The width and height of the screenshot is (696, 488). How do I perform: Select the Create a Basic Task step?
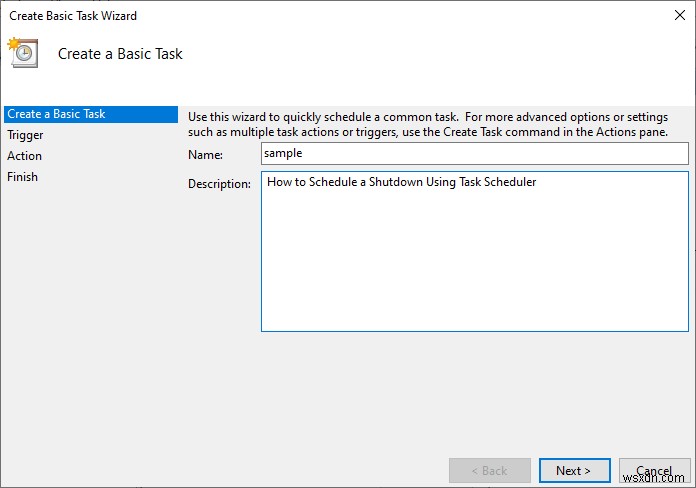[57, 114]
